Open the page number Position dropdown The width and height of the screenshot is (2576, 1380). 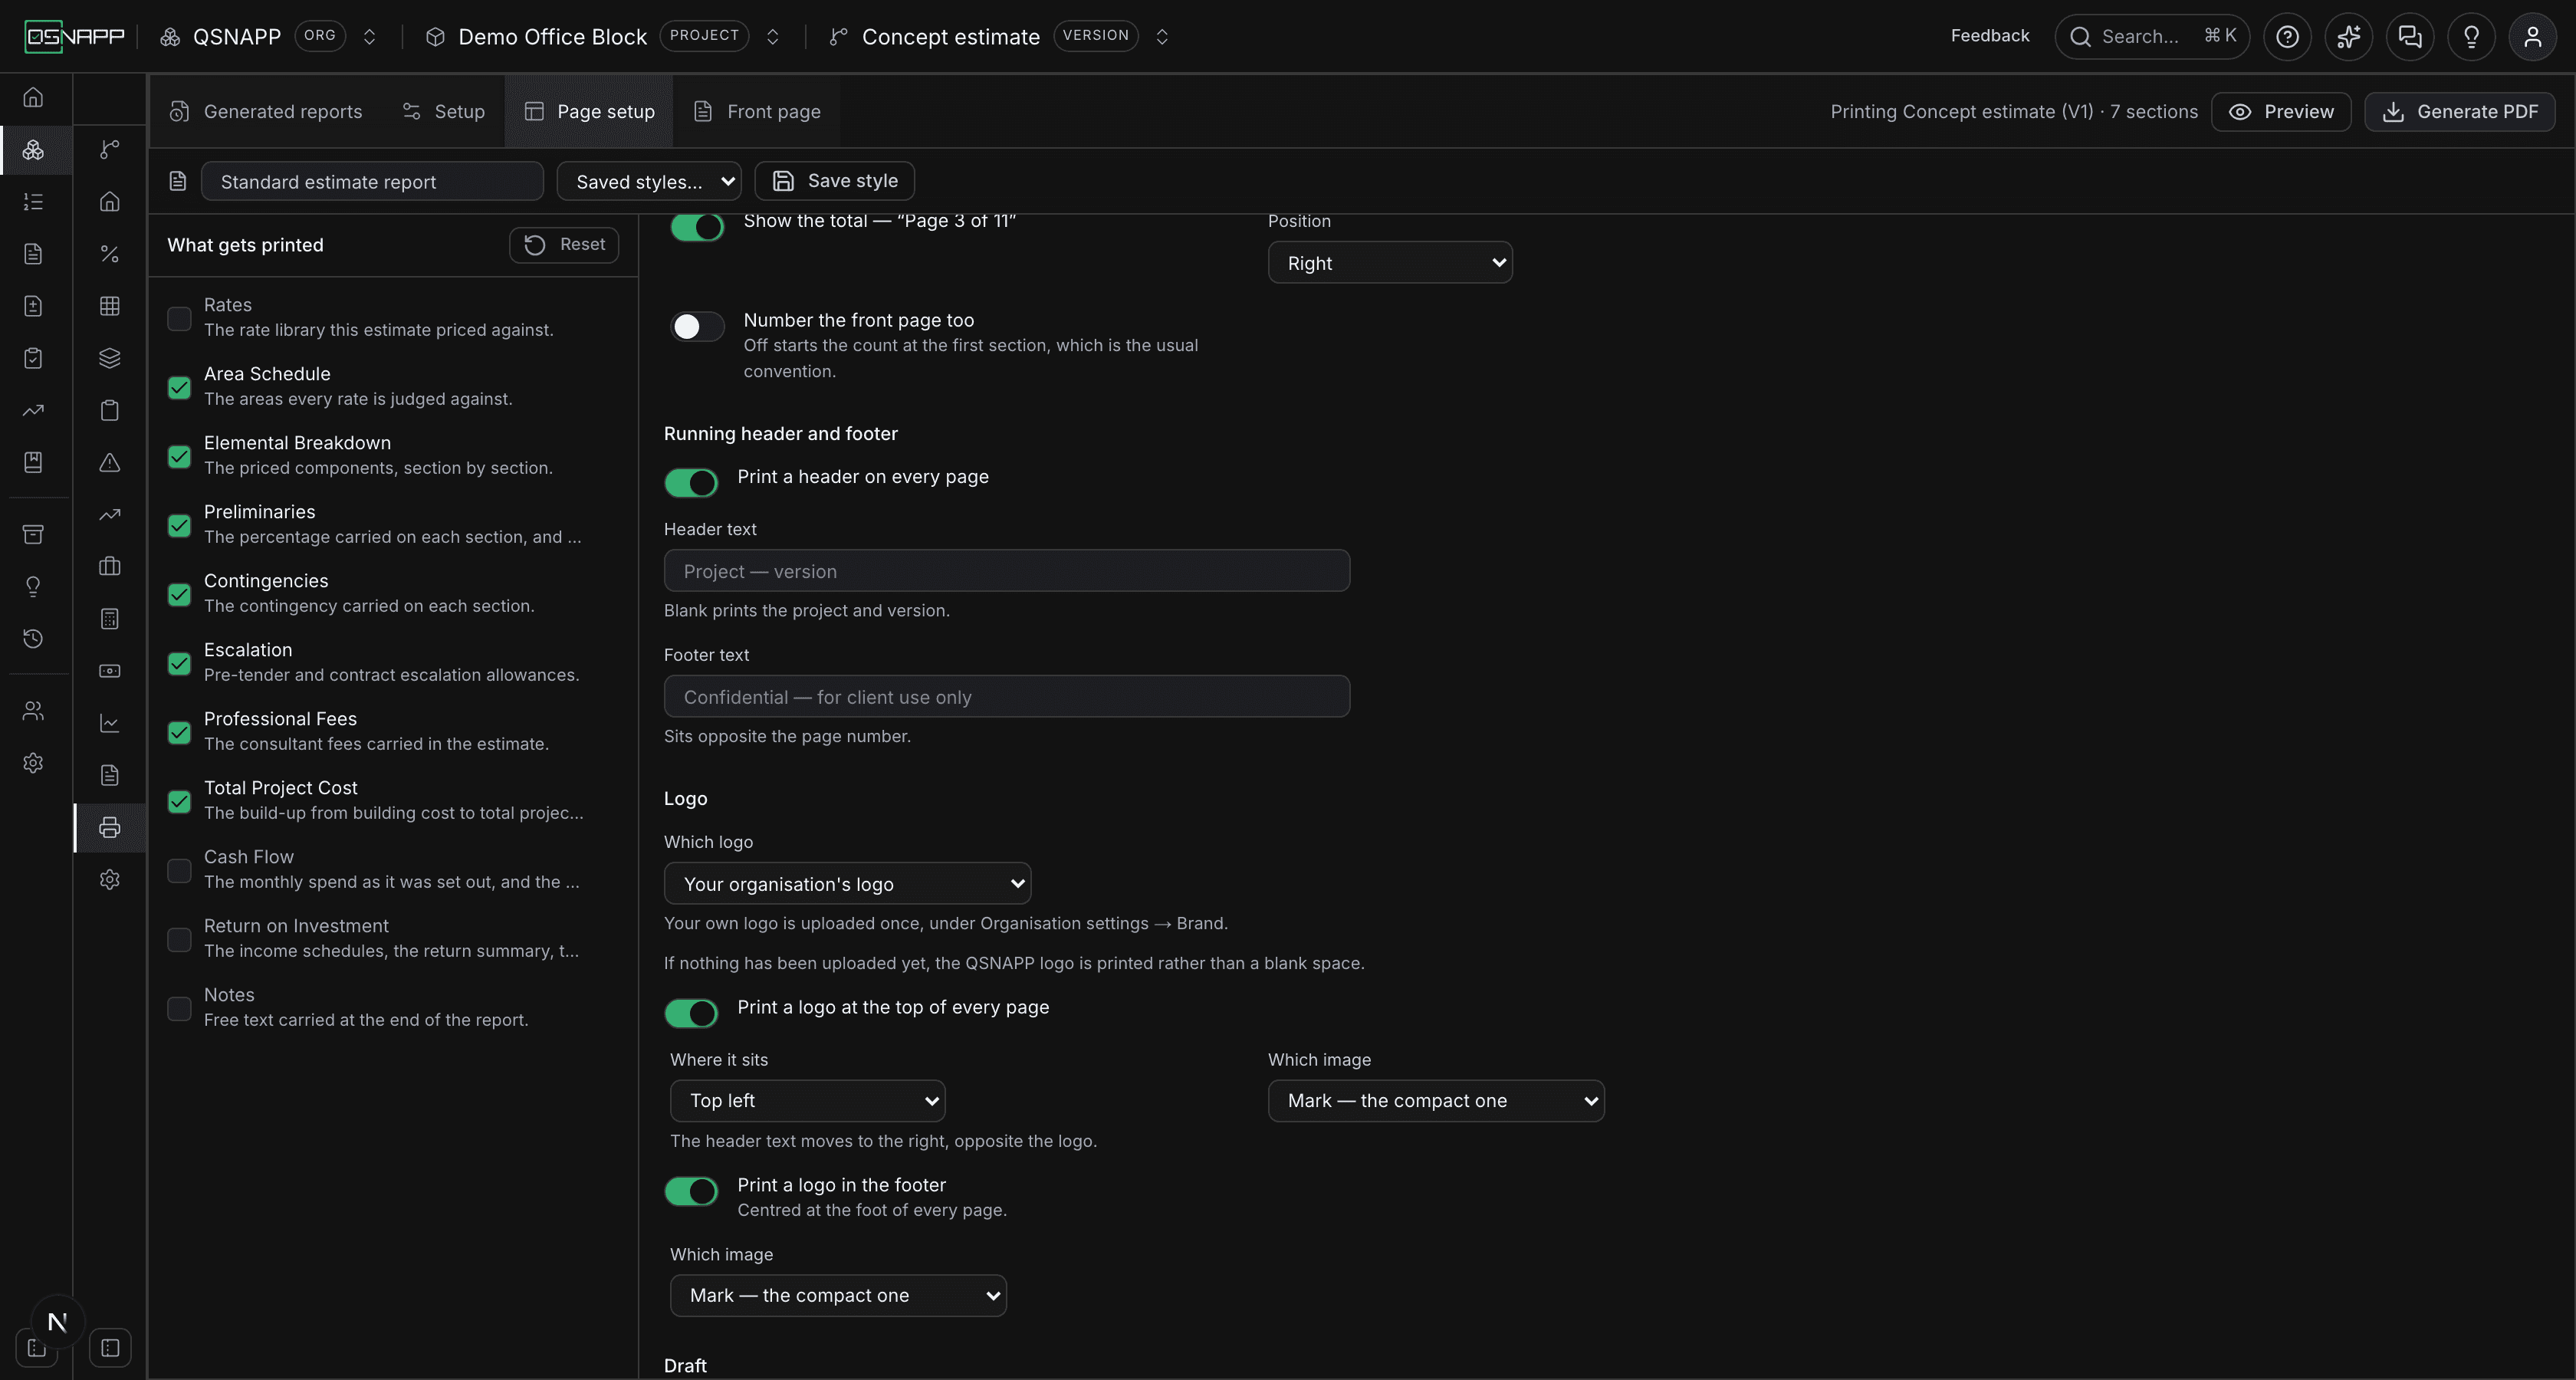click(x=1390, y=263)
